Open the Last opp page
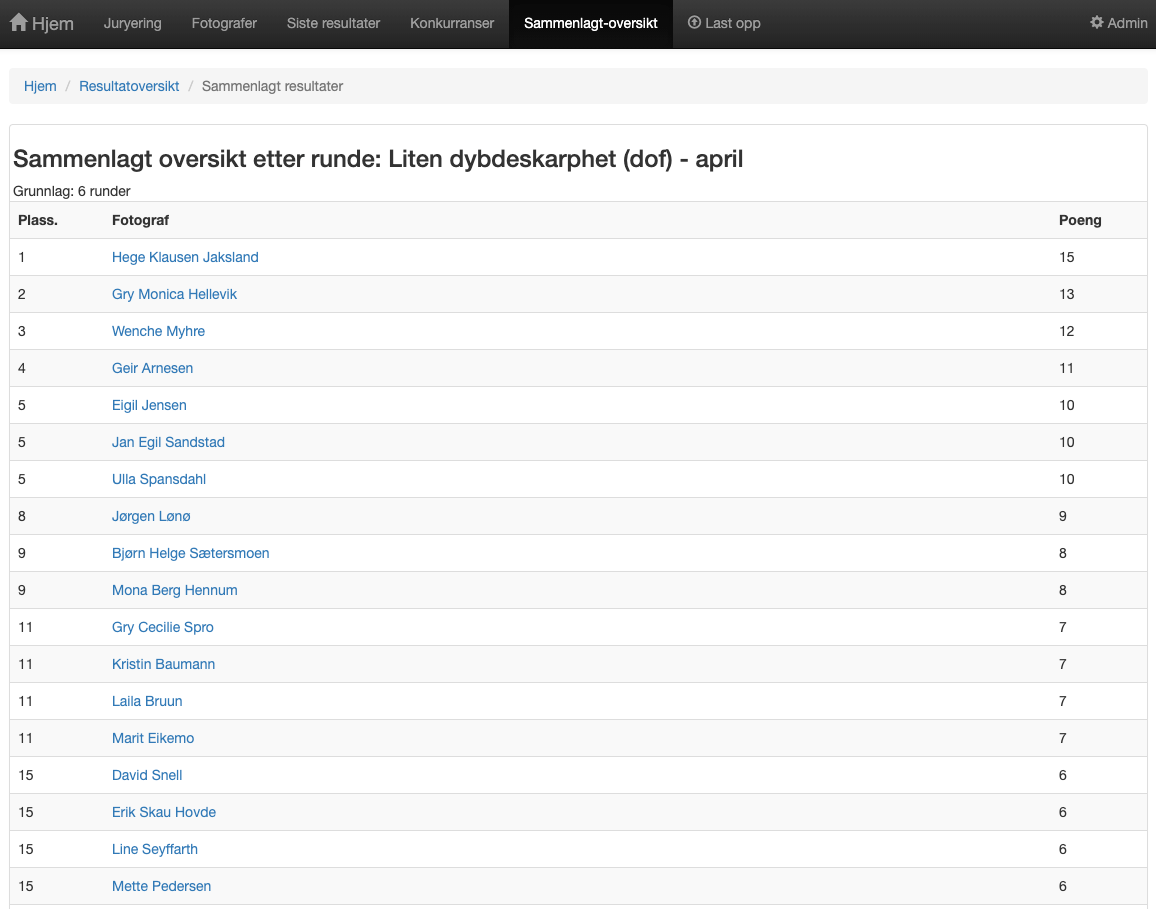The height and width of the screenshot is (909, 1156). click(732, 23)
